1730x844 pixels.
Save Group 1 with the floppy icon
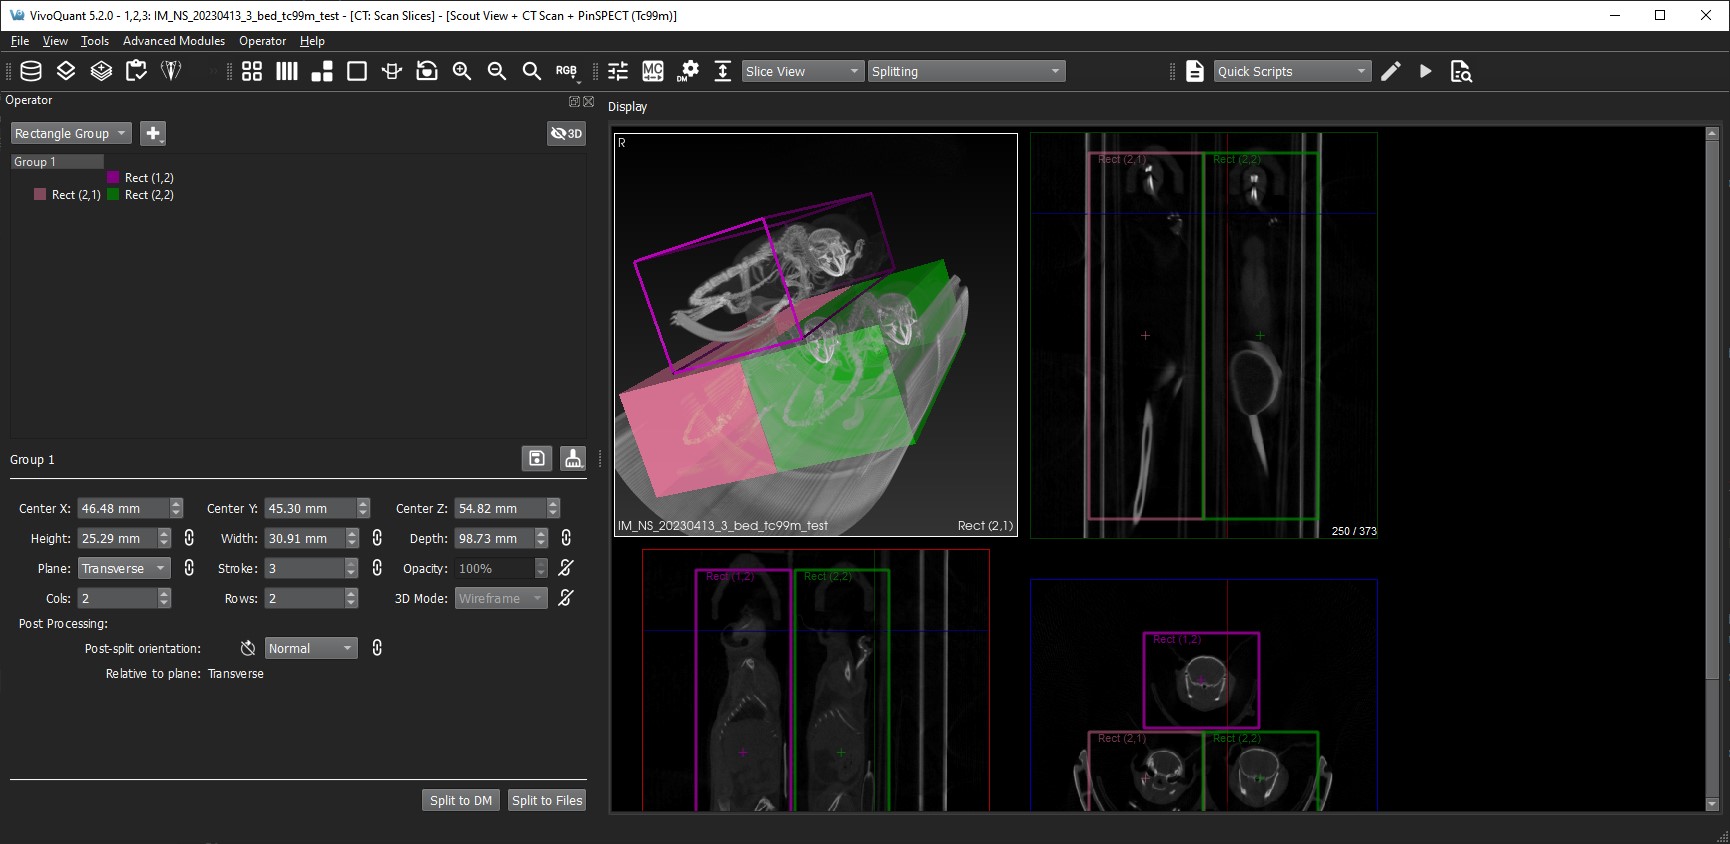click(537, 458)
